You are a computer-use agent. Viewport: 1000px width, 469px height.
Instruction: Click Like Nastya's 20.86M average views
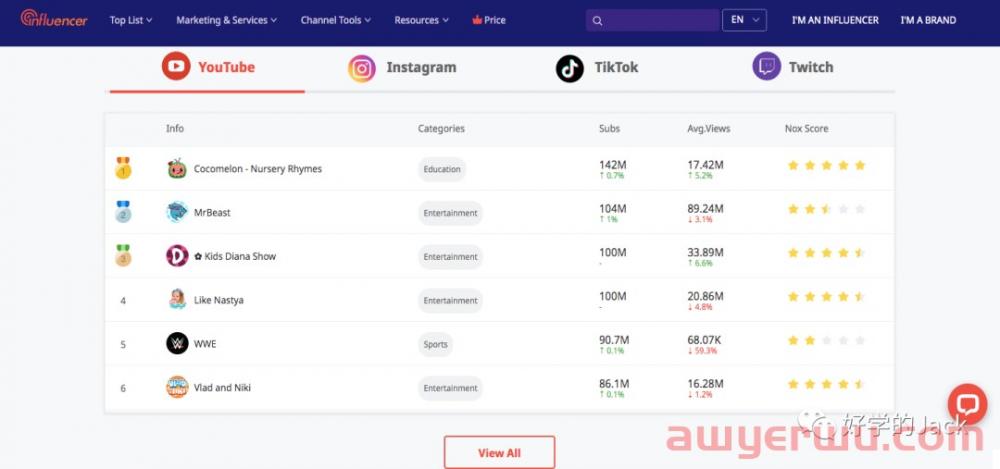[x=705, y=296]
